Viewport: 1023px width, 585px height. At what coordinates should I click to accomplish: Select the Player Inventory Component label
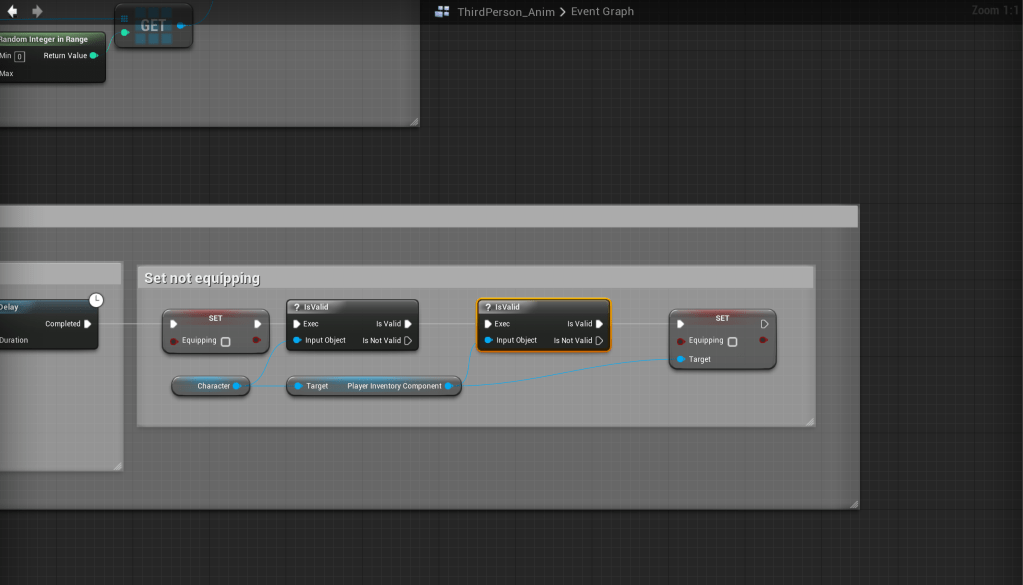[394, 386]
